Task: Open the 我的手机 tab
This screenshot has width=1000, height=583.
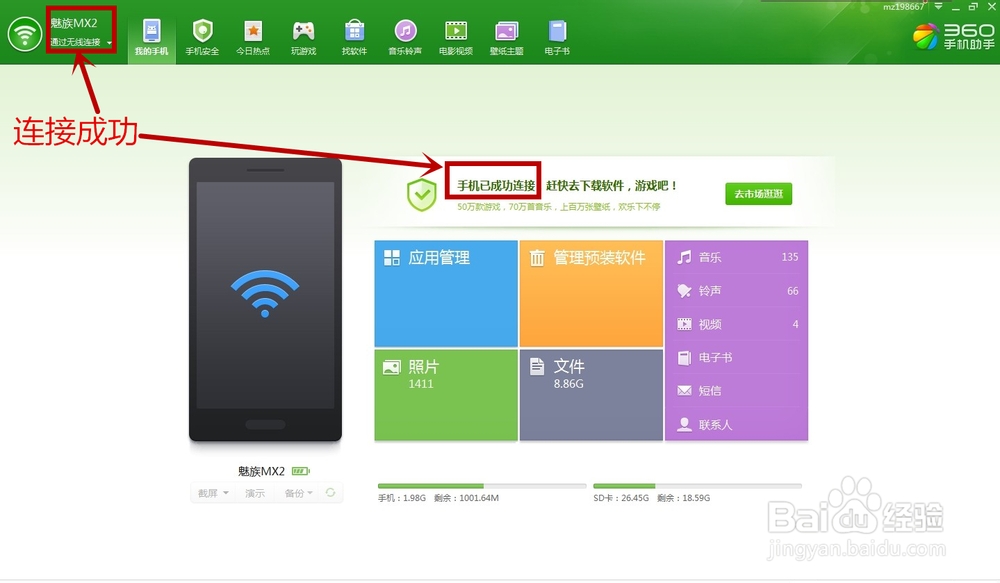Action: point(151,38)
